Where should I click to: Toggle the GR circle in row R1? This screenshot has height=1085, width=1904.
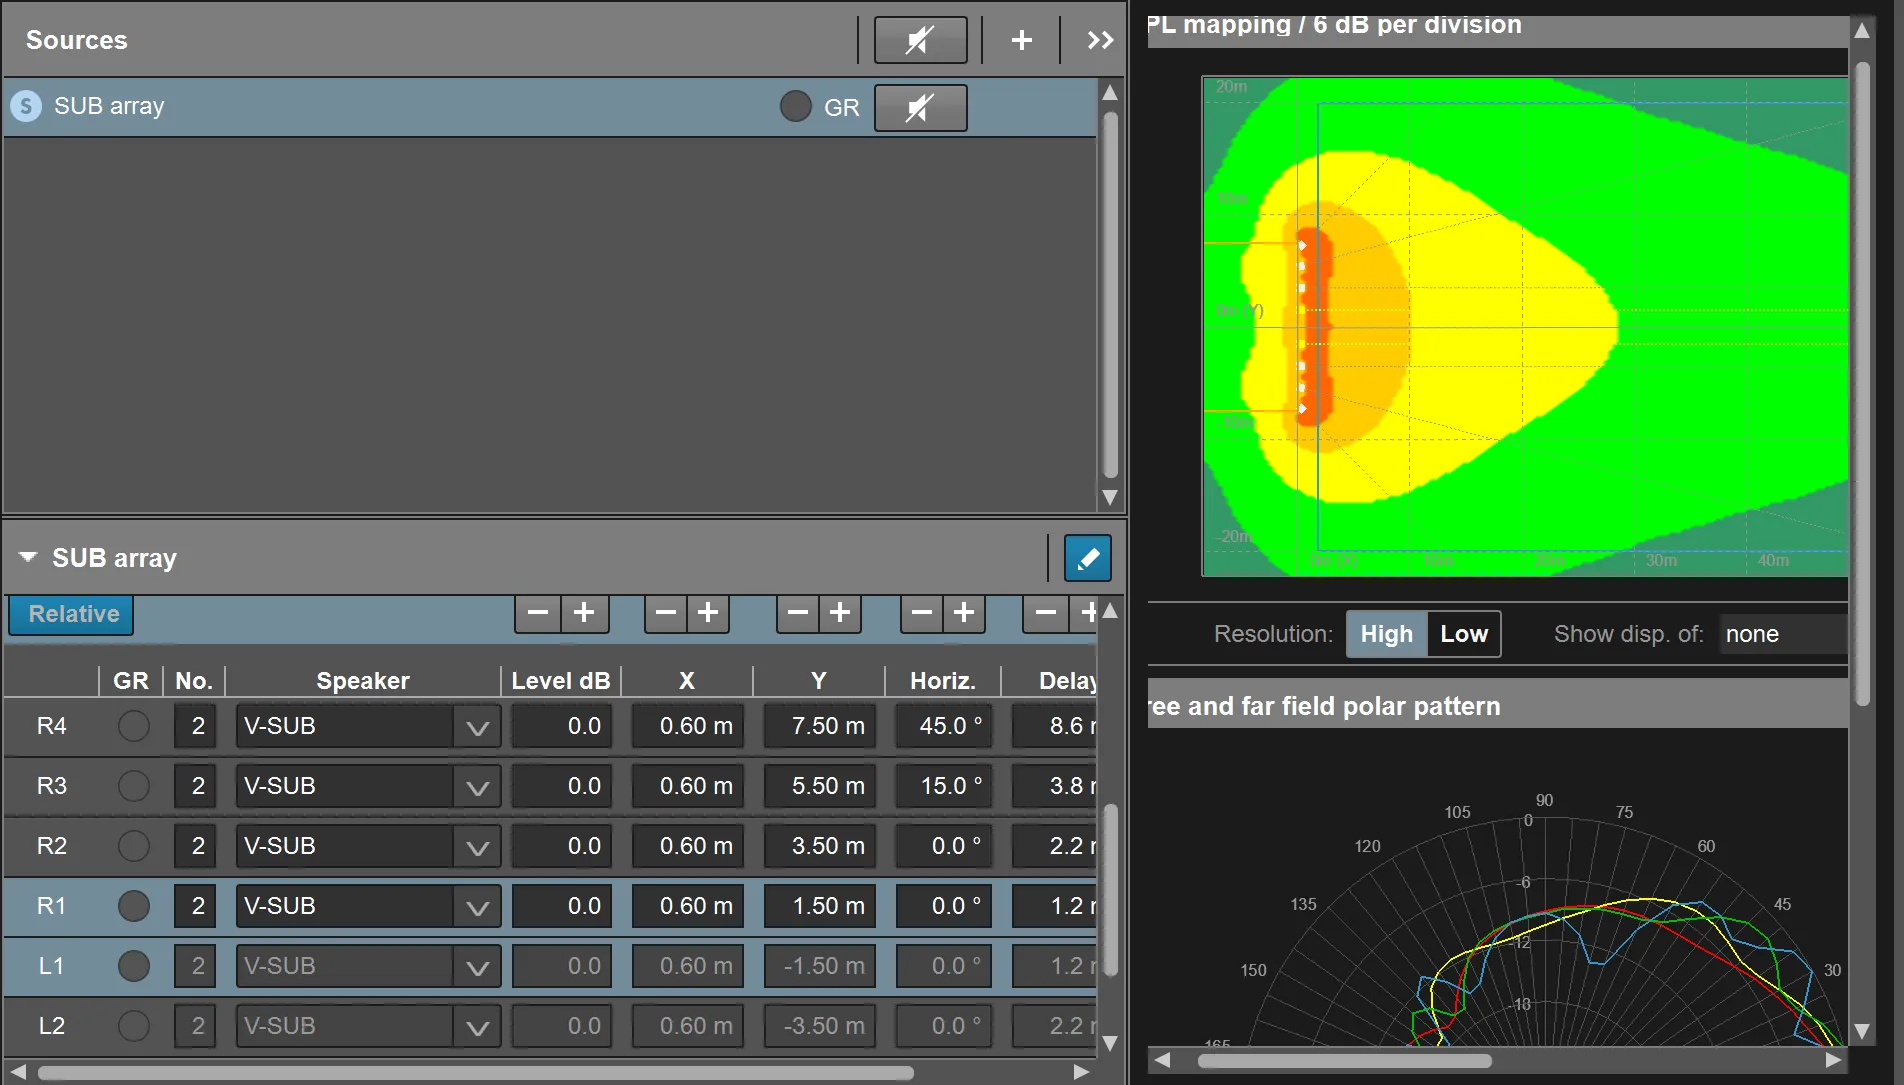[x=134, y=906]
